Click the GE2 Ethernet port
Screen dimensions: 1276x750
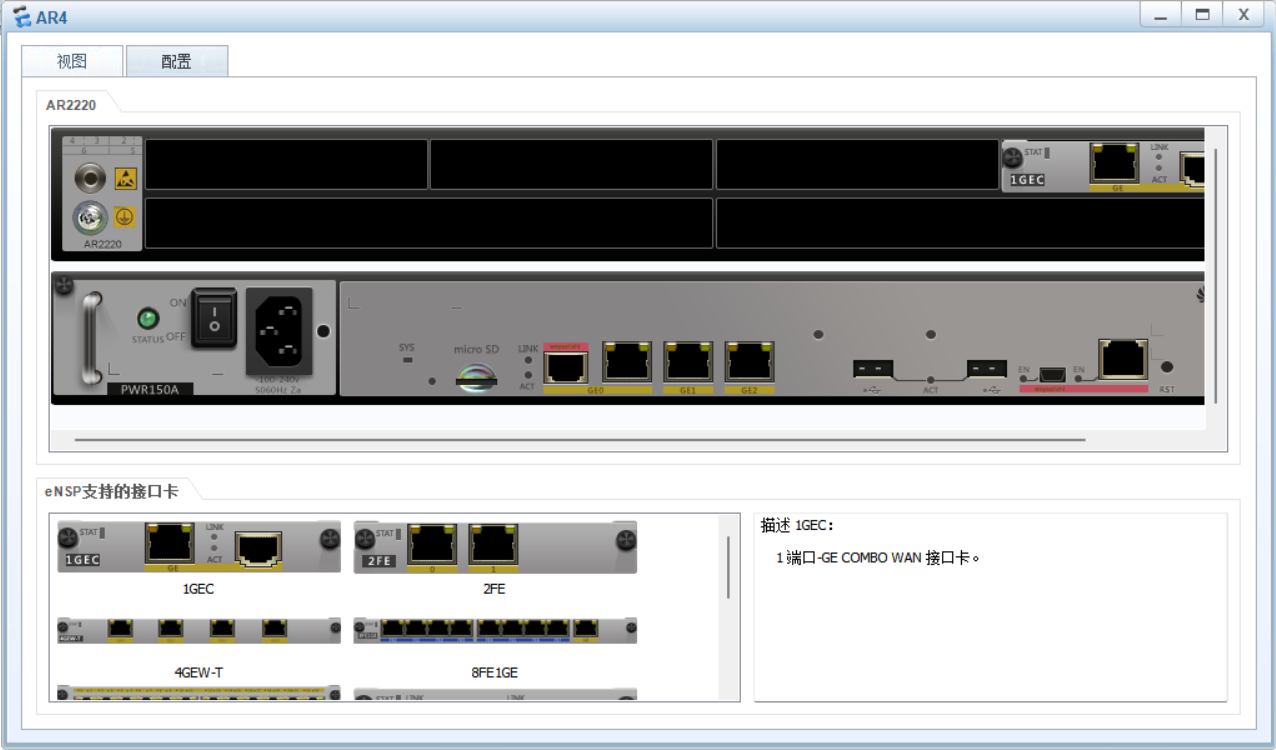click(x=749, y=362)
